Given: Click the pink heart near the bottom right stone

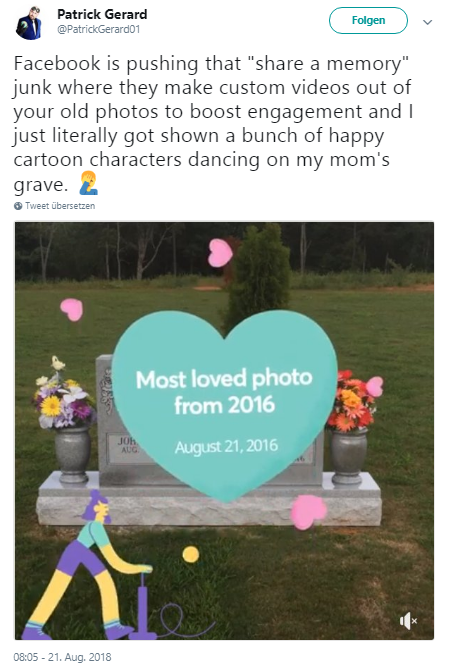Looking at the screenshot, I should point(308,511).
